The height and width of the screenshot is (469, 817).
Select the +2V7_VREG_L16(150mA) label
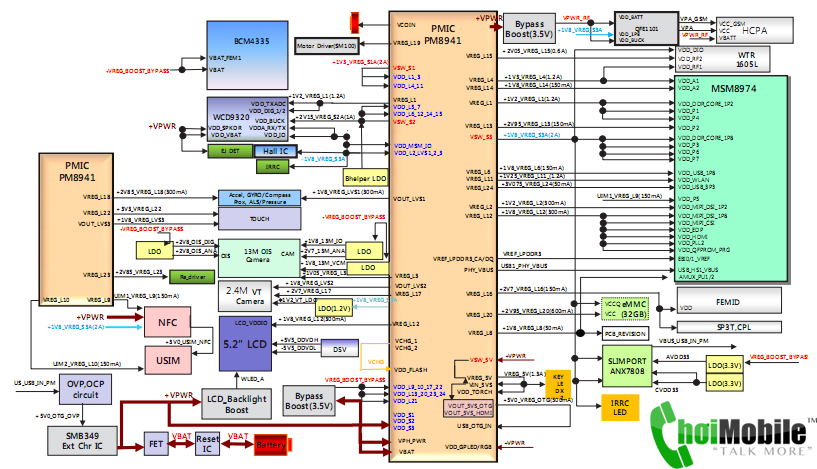coord(534,289)
